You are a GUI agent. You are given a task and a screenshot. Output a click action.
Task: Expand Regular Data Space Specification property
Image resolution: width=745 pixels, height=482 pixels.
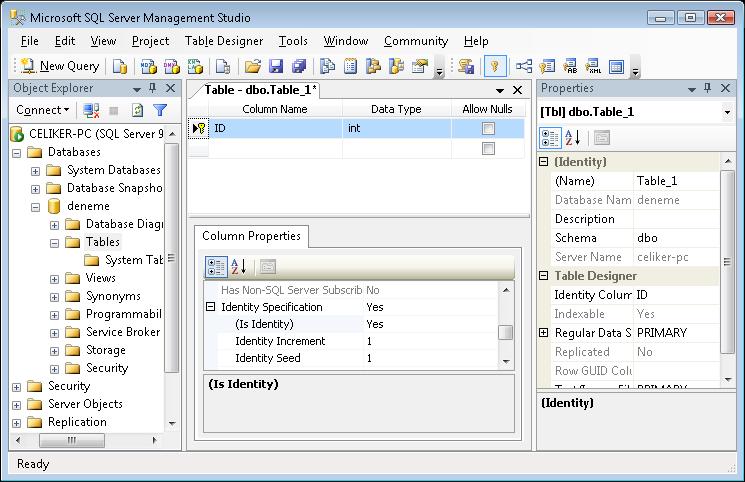[544, 333]
